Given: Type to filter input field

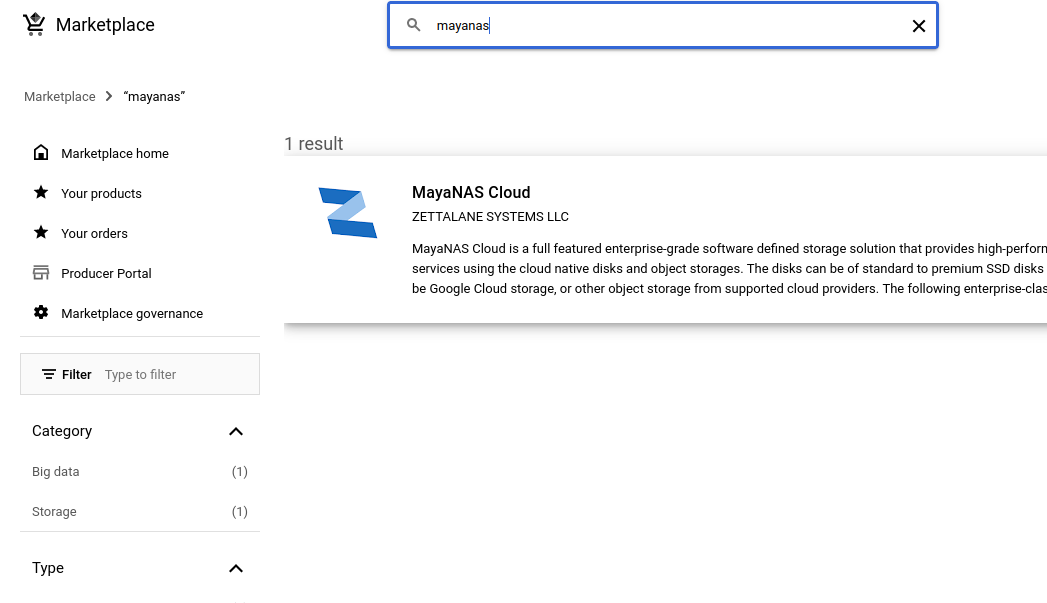Looking at the screenshot, I should point(175,374).
